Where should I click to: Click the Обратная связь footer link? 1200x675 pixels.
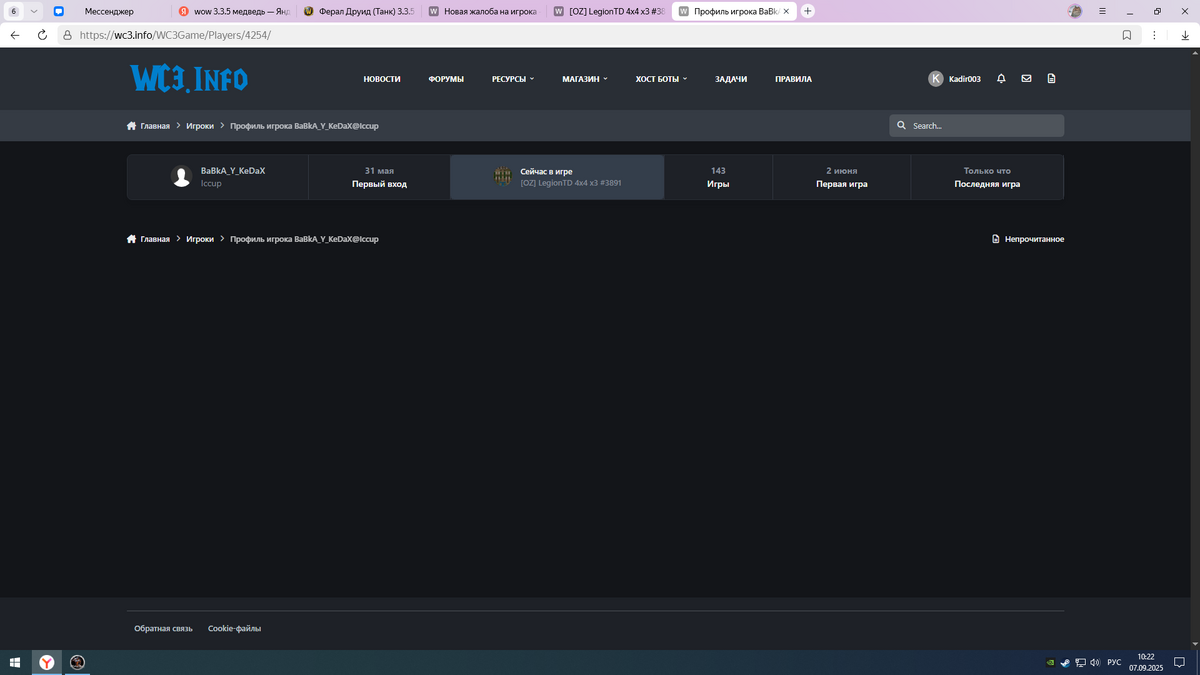click(x=163, y=628)
